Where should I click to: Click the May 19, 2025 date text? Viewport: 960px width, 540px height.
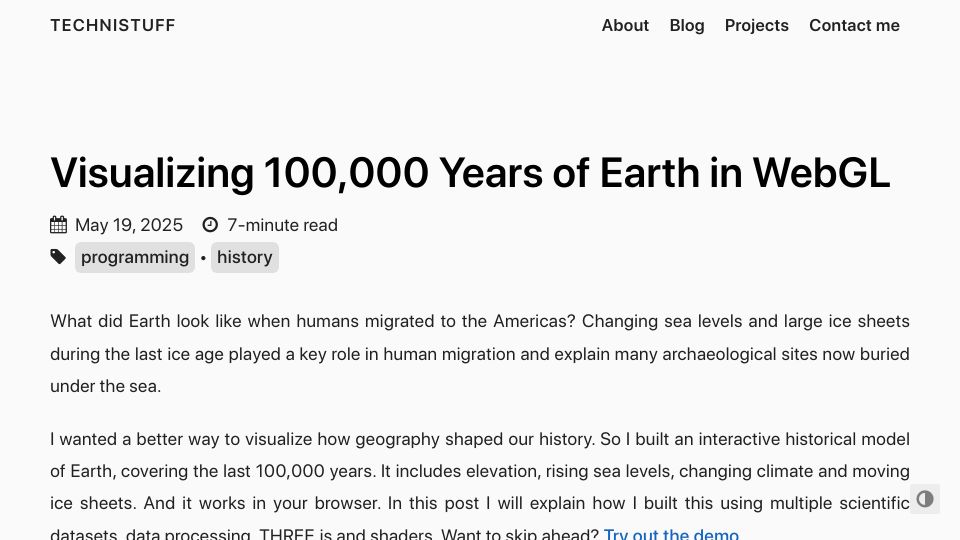pos(129,225)
